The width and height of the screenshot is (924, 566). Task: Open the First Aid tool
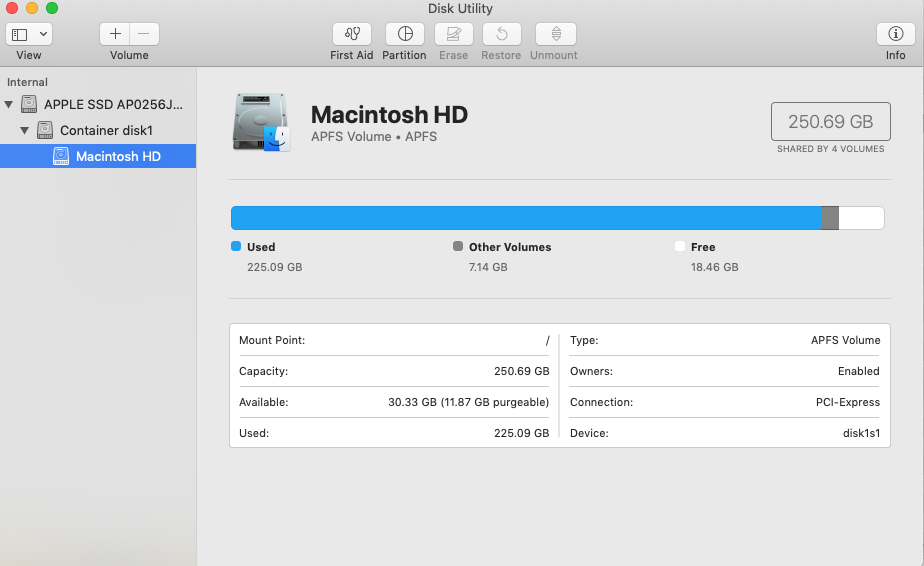[352, 34]
